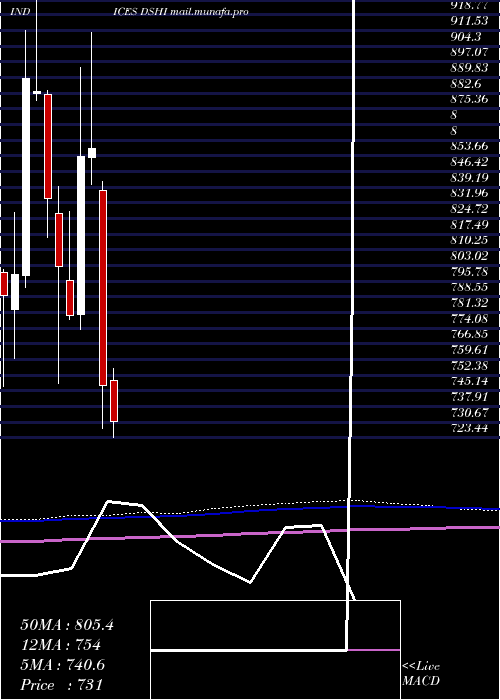The height and width of the screenshot is (700, 500).
Task: Click the tallest white candlestick body
Action: pyautogui.click(x=26, y=177)
